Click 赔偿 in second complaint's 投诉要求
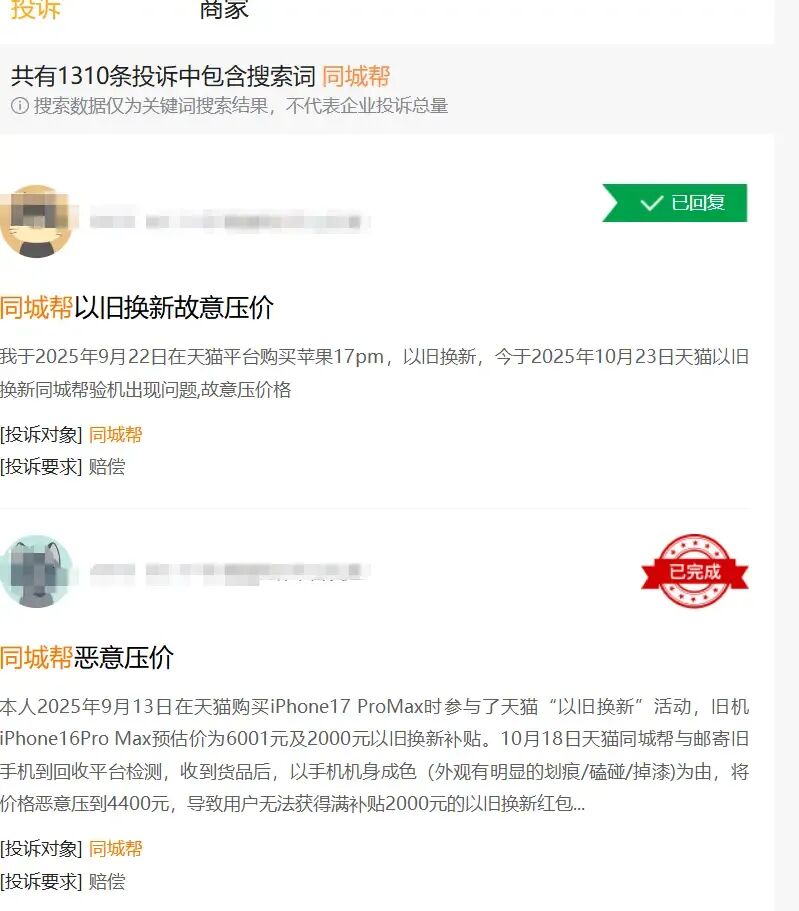 pyautogui.click(x=107, y=882)
